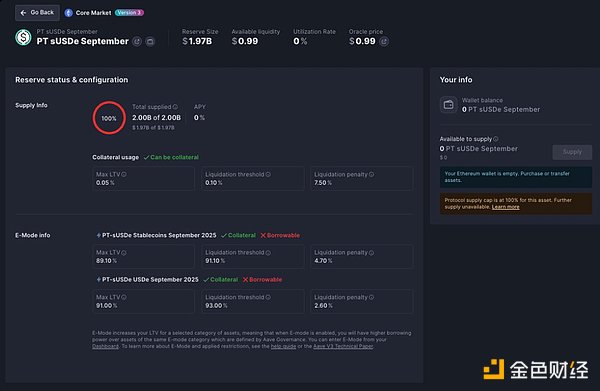
Task: Click the Max LTV info icon under Collateral usage
Action: click(124, 174)
